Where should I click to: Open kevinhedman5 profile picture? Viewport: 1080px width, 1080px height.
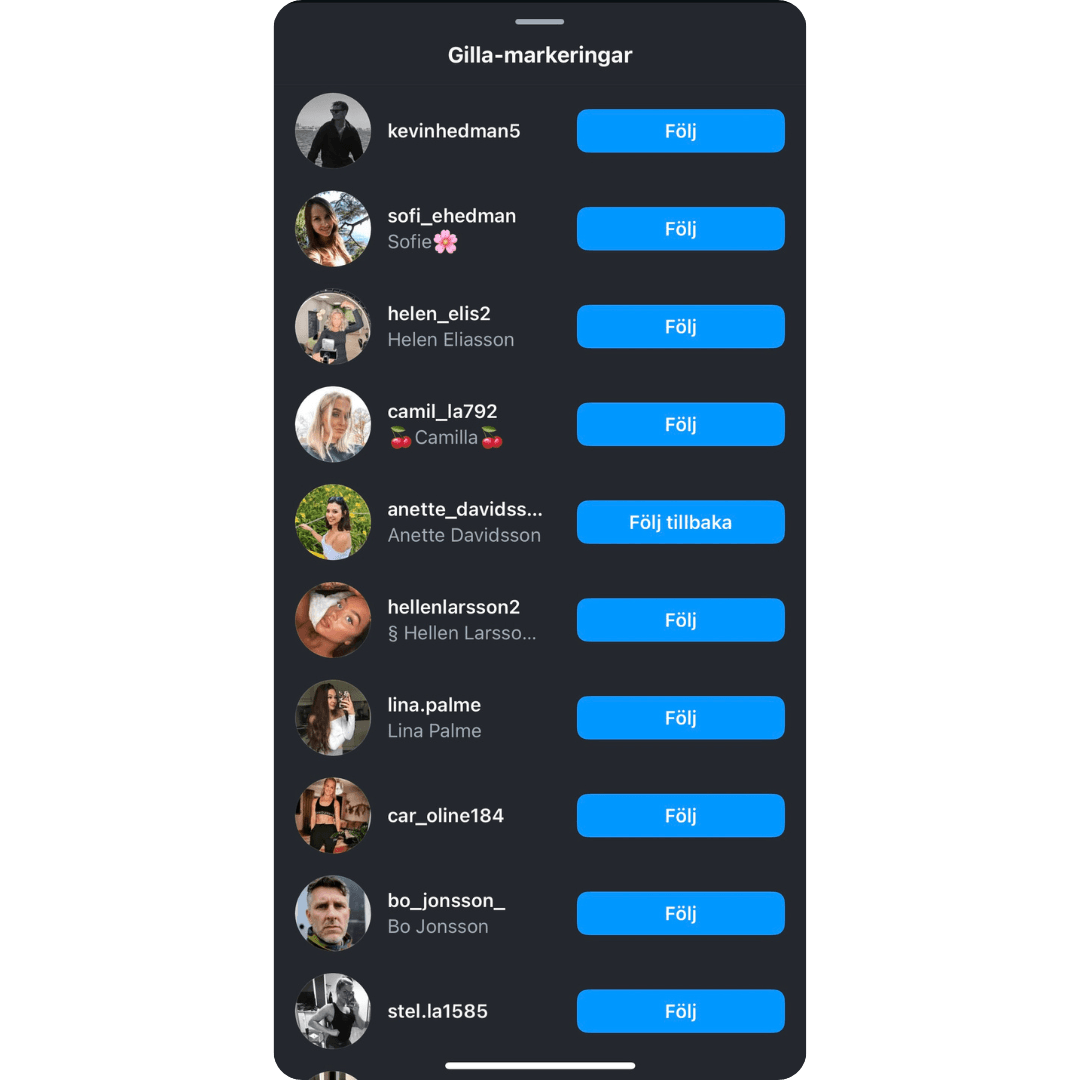(x=333, y=131)
